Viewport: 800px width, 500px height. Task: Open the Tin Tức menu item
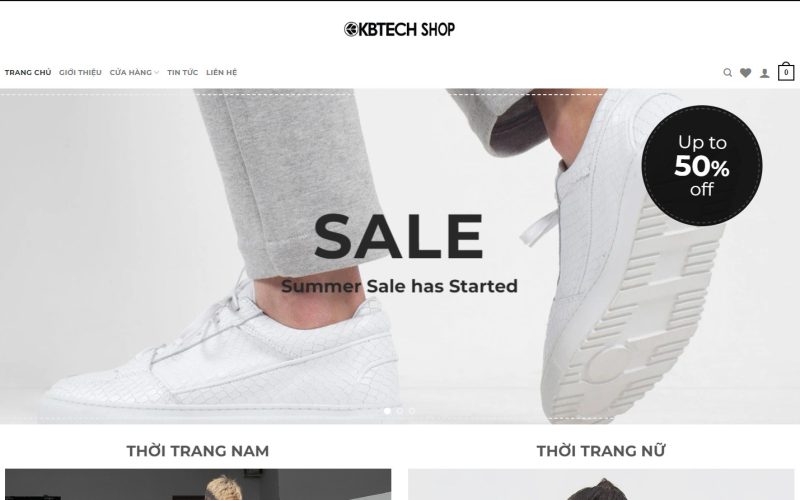(183, 72)
